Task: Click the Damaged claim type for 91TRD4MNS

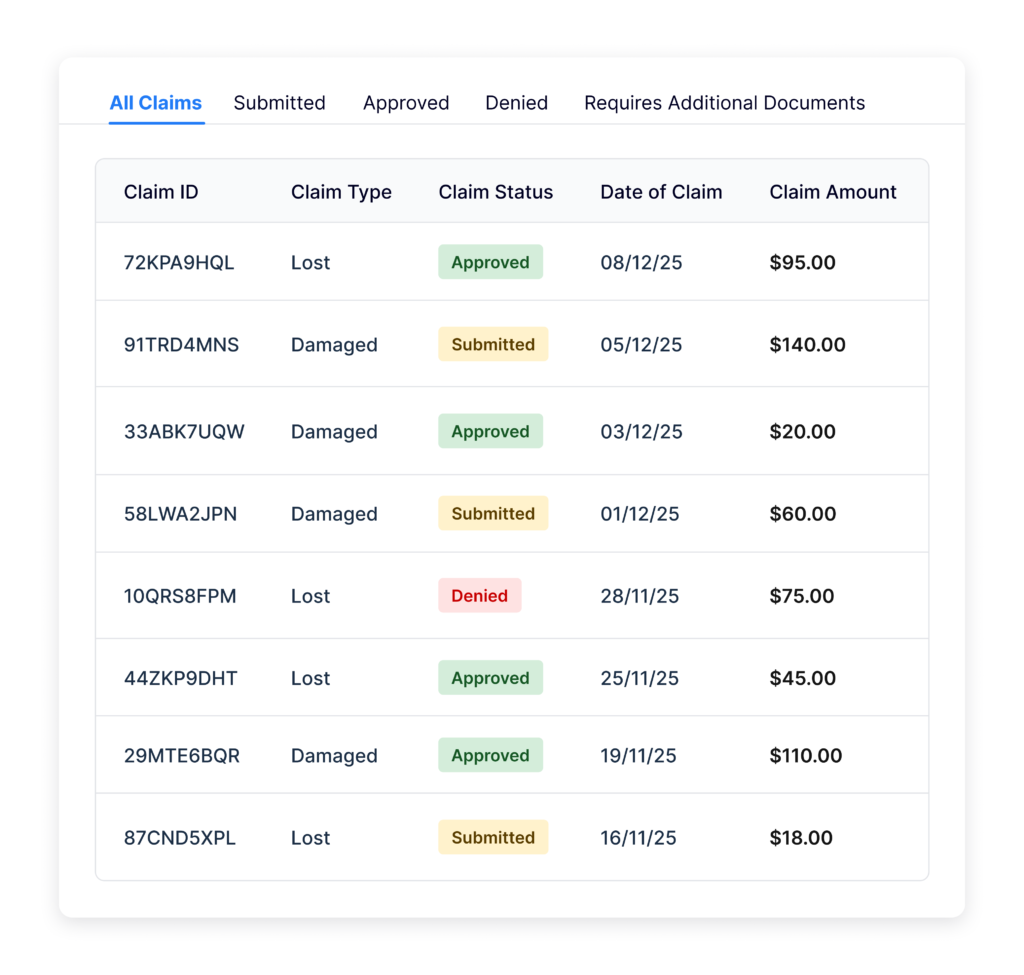Action: tap(334, 344)
